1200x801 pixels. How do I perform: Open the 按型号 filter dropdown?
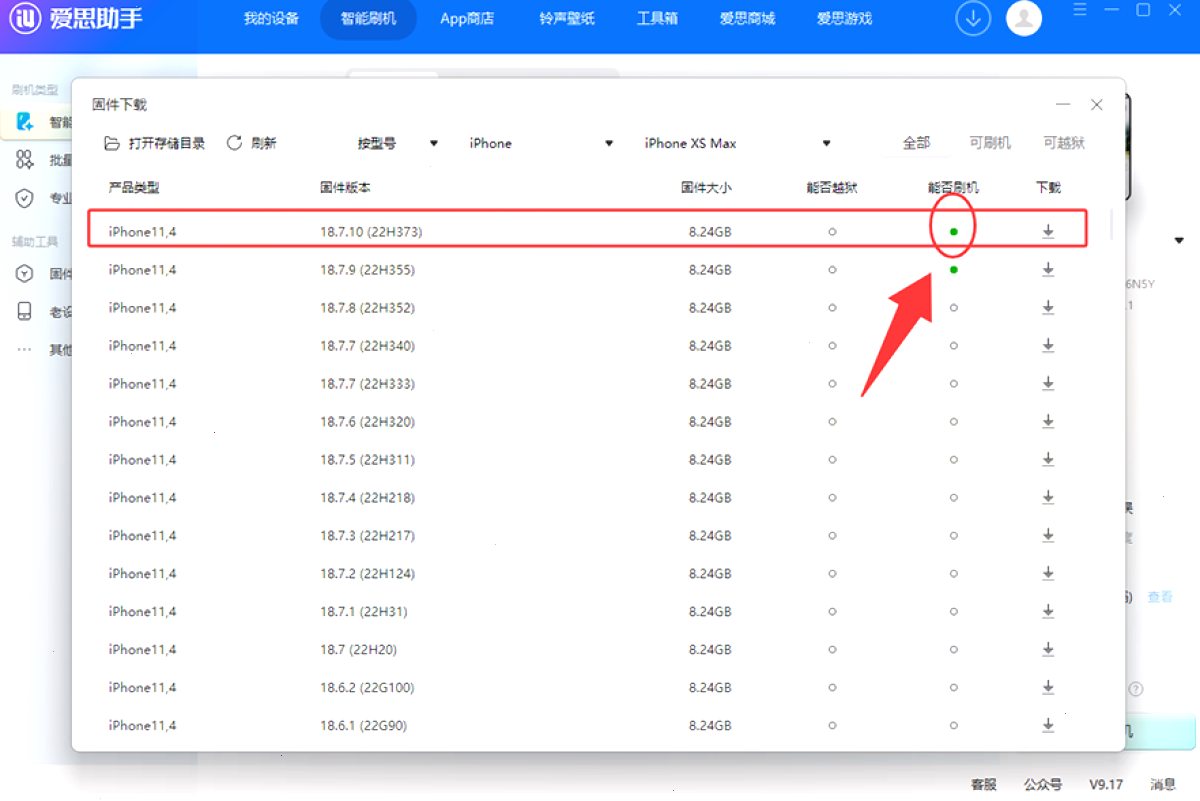398,143
